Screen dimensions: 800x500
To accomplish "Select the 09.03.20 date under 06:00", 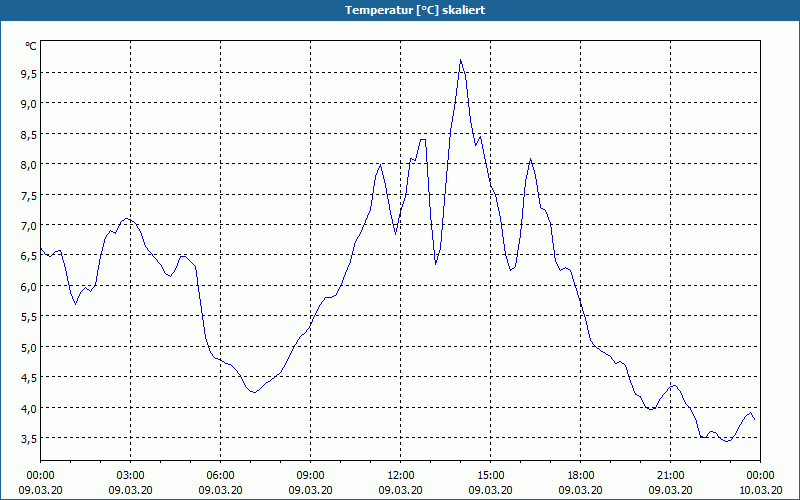I will 220,490.
